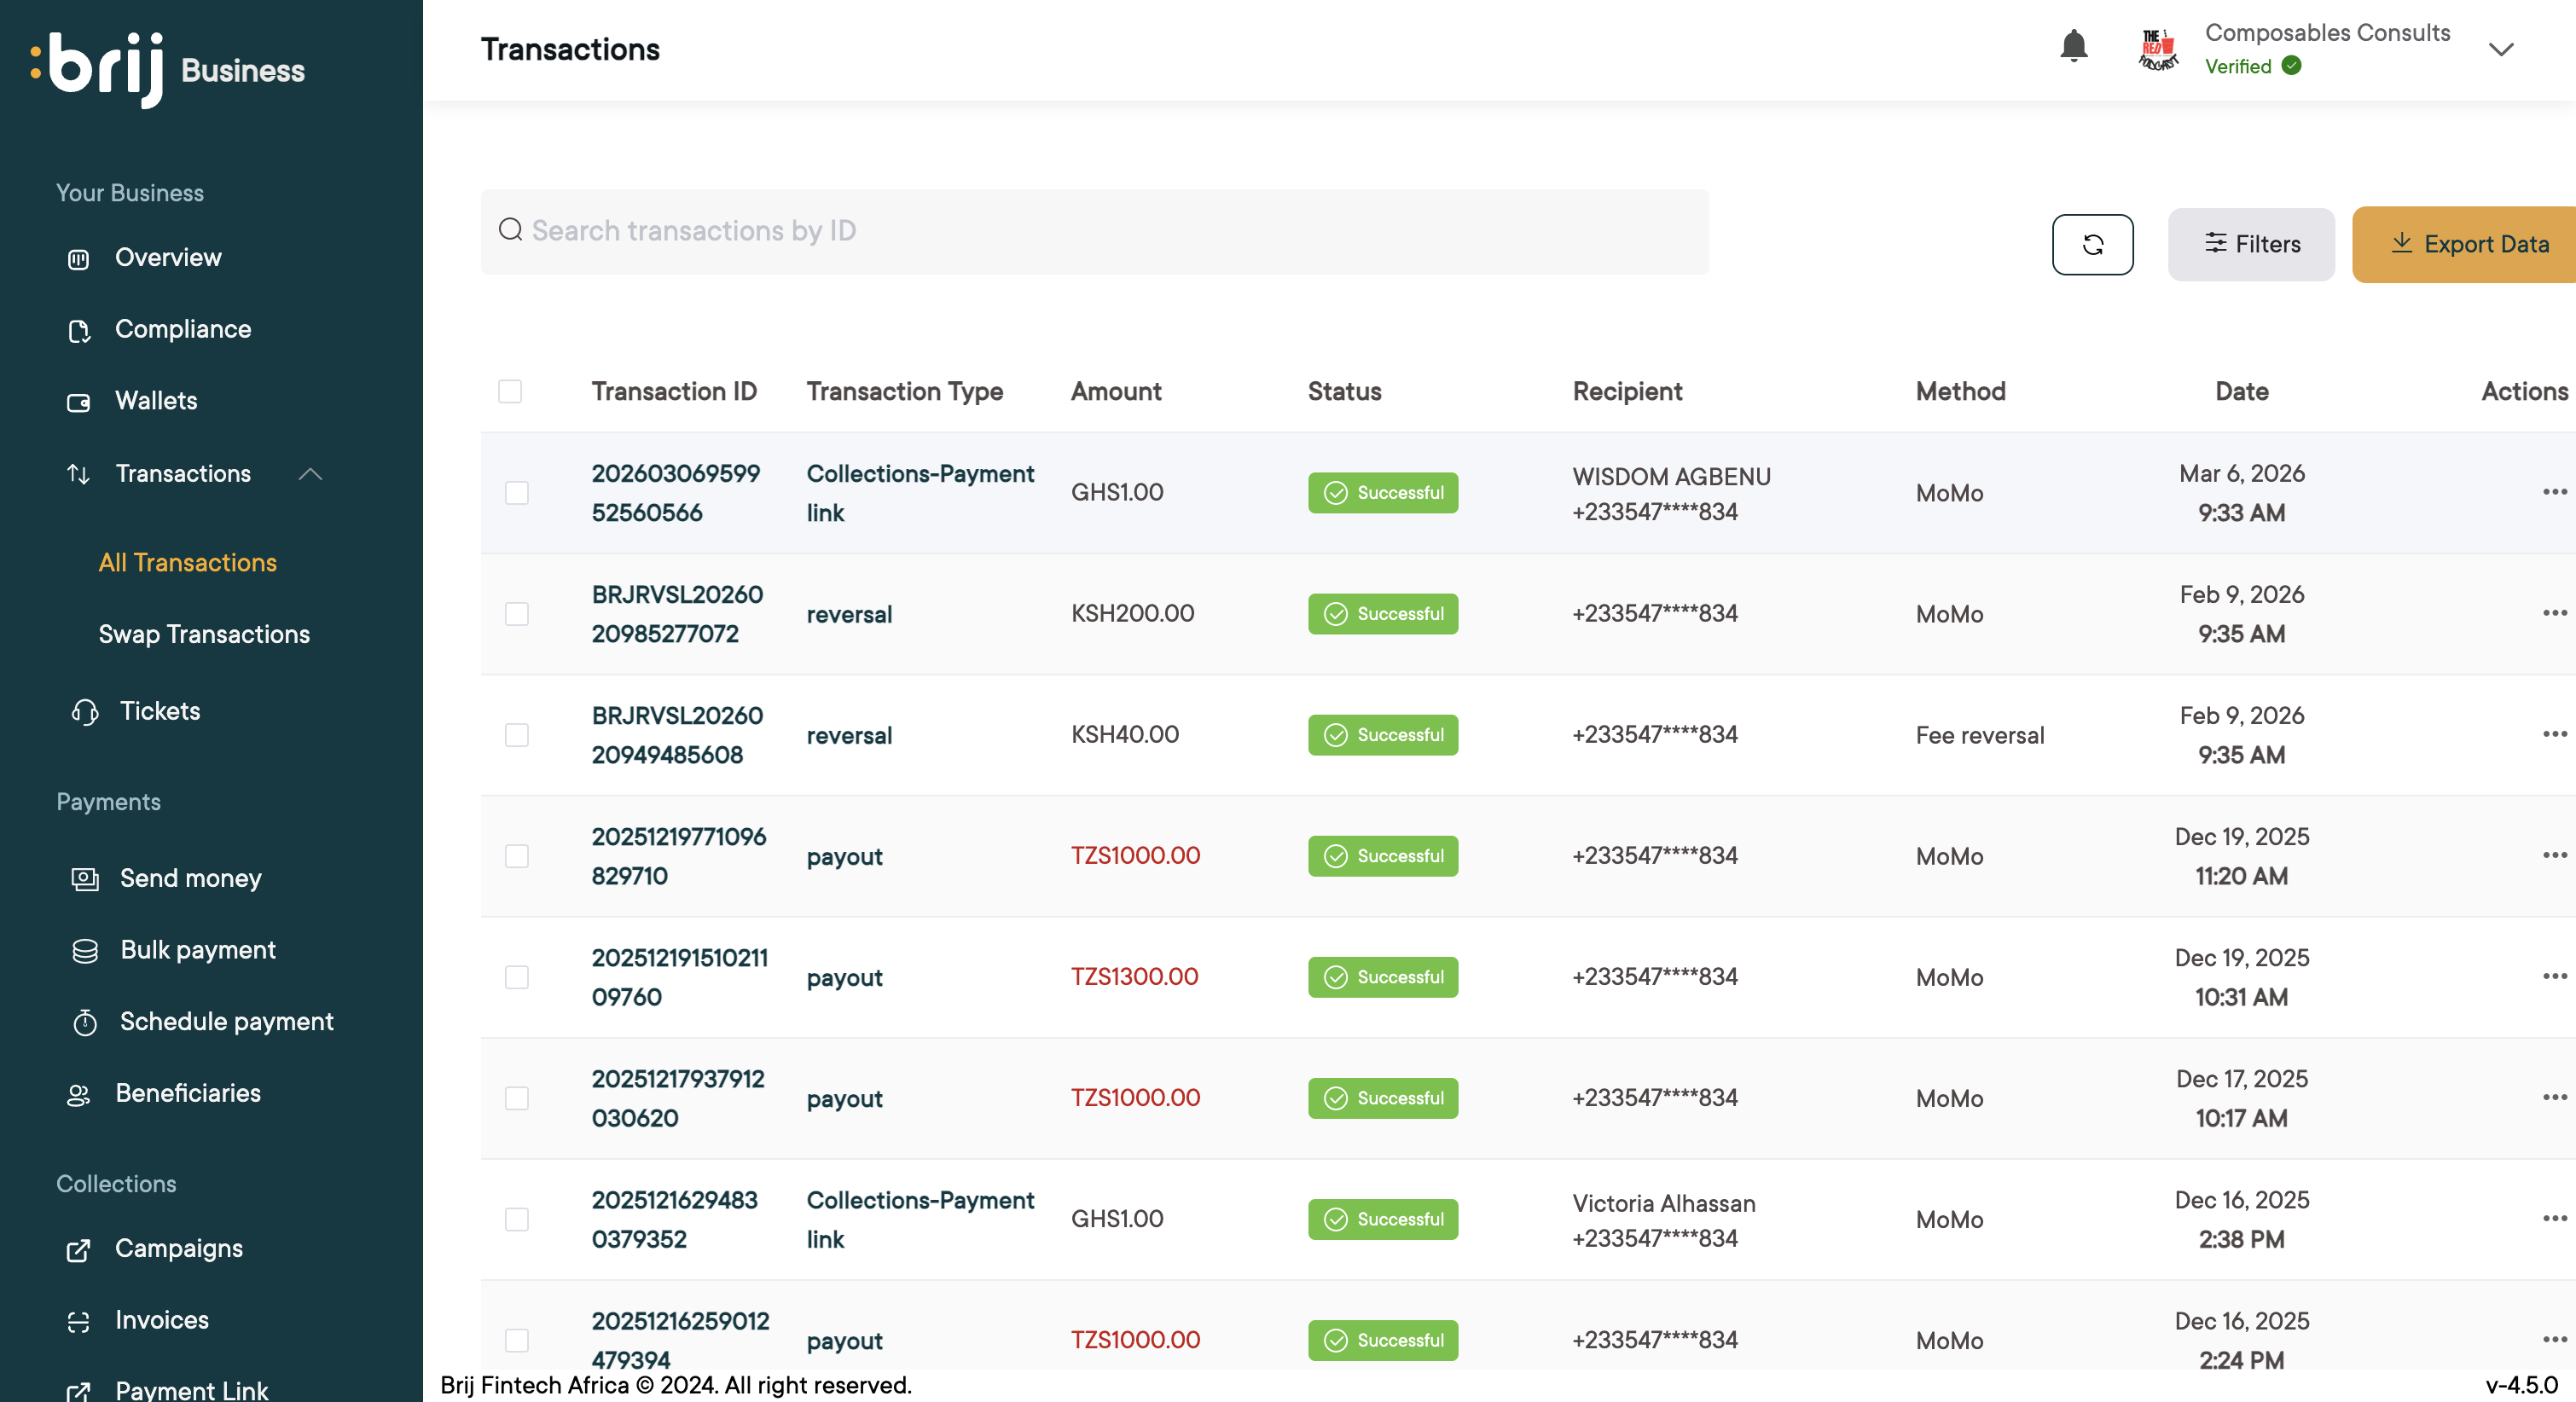
Task: Toggle the select-all header checkbox
Action: click(x=510, y=391)
